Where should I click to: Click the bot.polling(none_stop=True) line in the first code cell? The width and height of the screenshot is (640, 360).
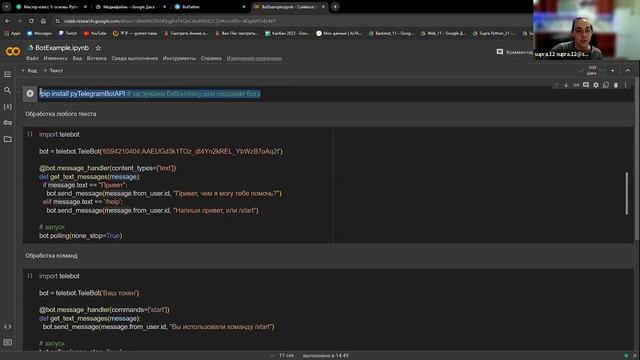(x=80, y=236)
